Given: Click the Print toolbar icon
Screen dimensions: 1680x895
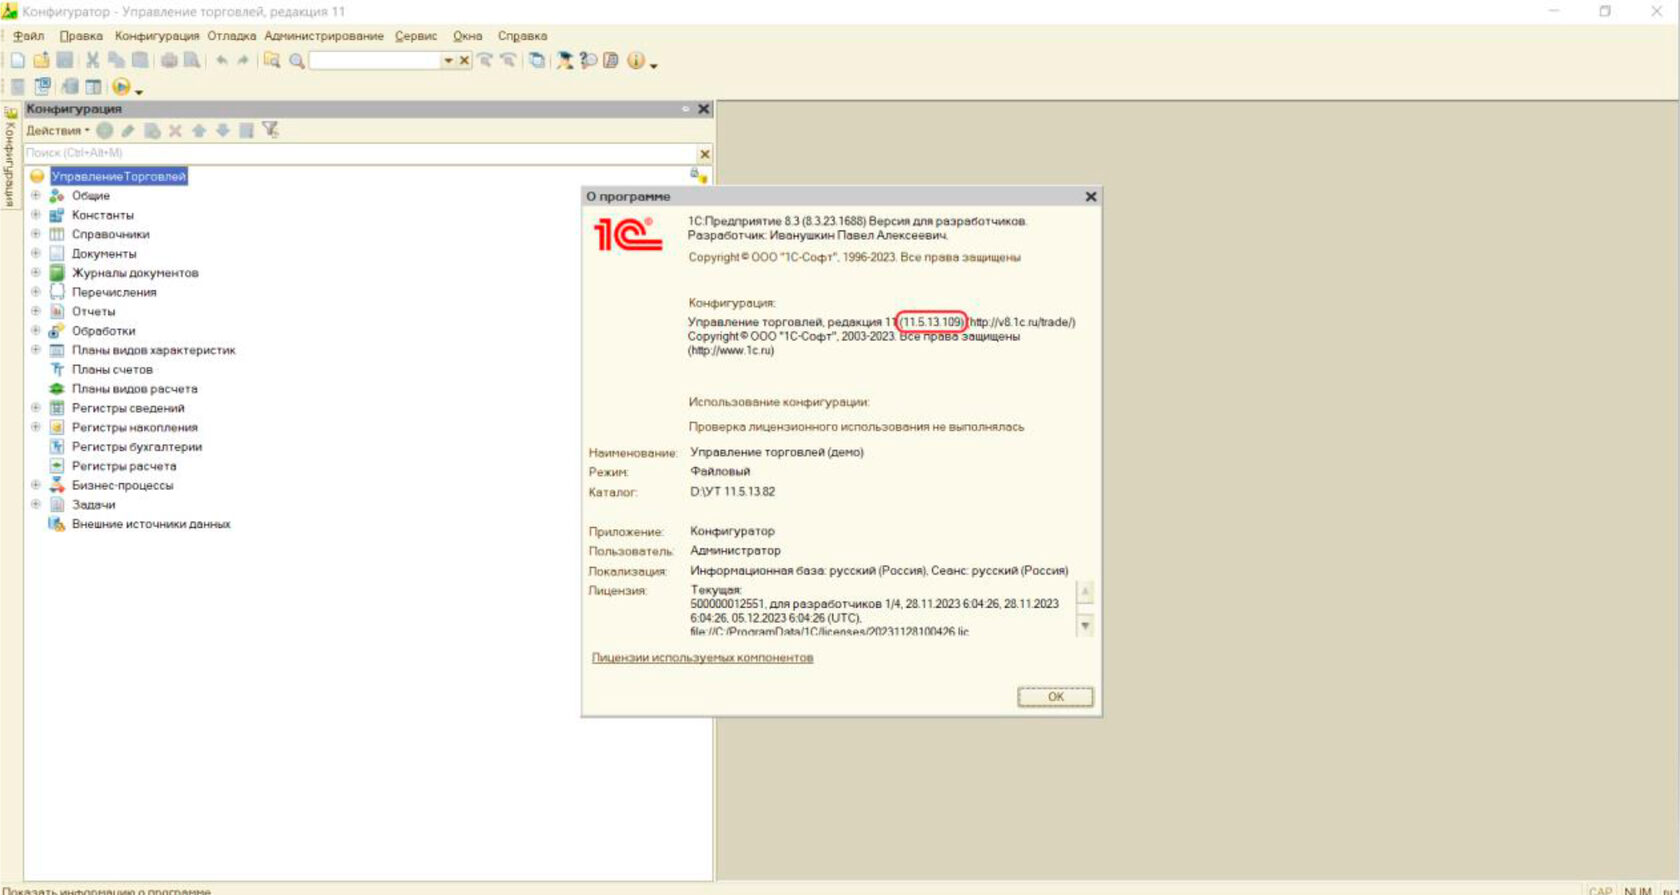Looking at the screenshot, I should [x=169, y=61].
